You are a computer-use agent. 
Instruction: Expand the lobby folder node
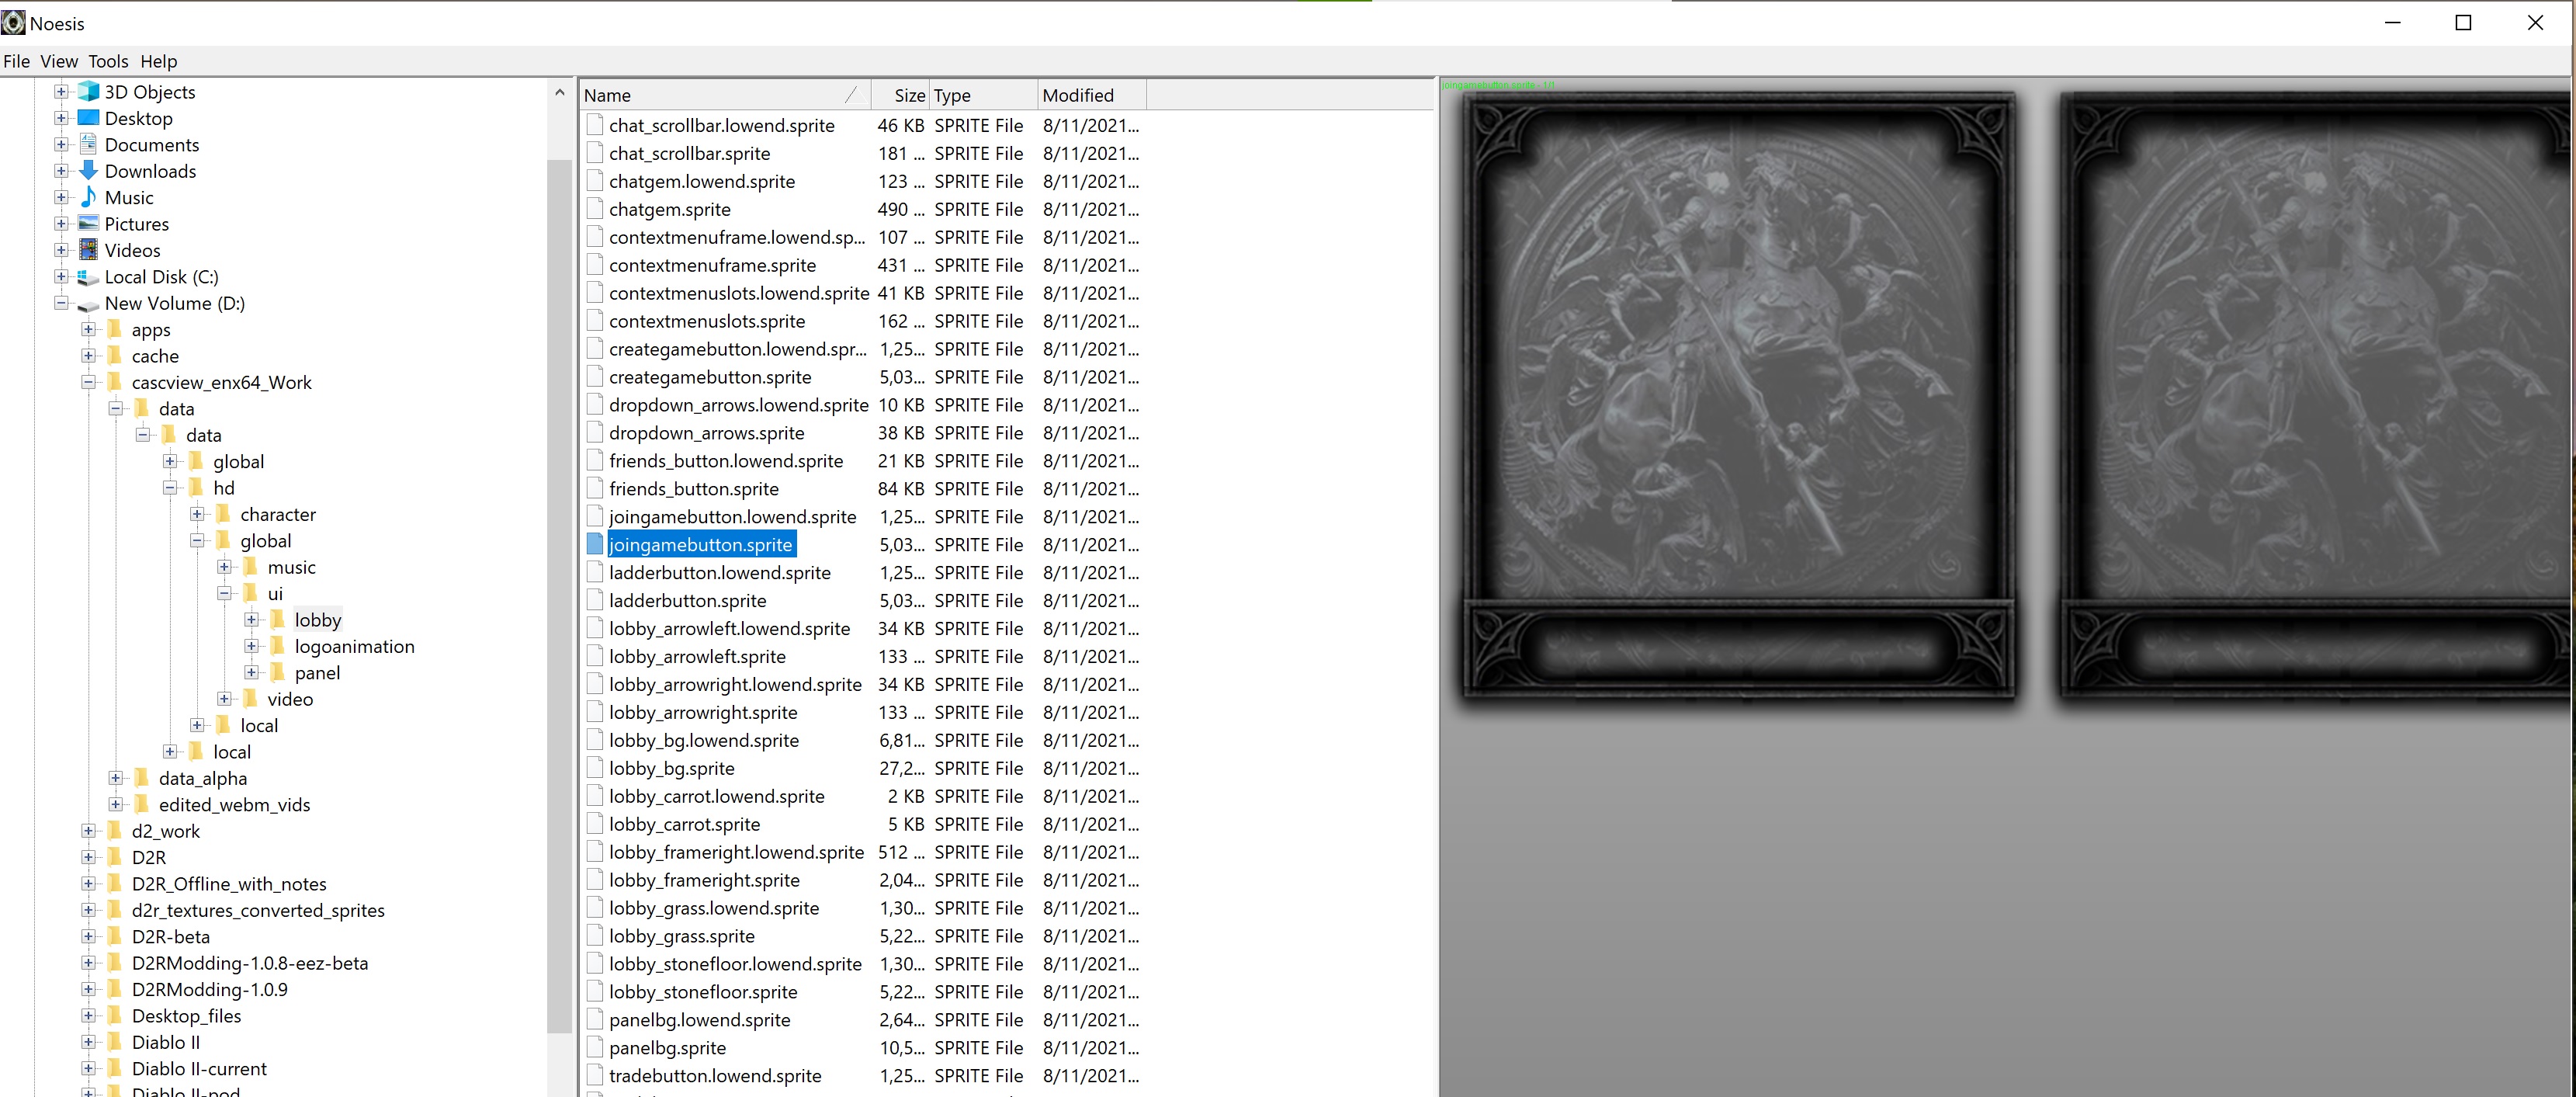tap(251, 620)
